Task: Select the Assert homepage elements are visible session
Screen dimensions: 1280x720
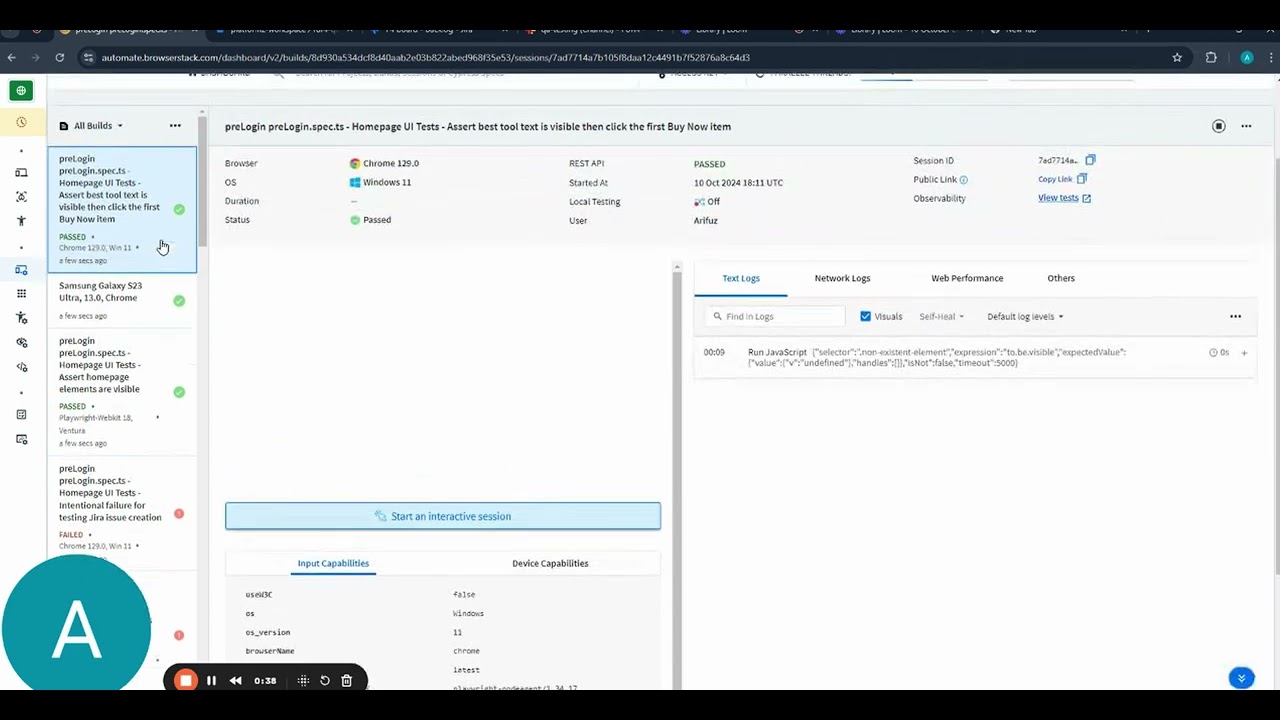Action: (122, 392)
